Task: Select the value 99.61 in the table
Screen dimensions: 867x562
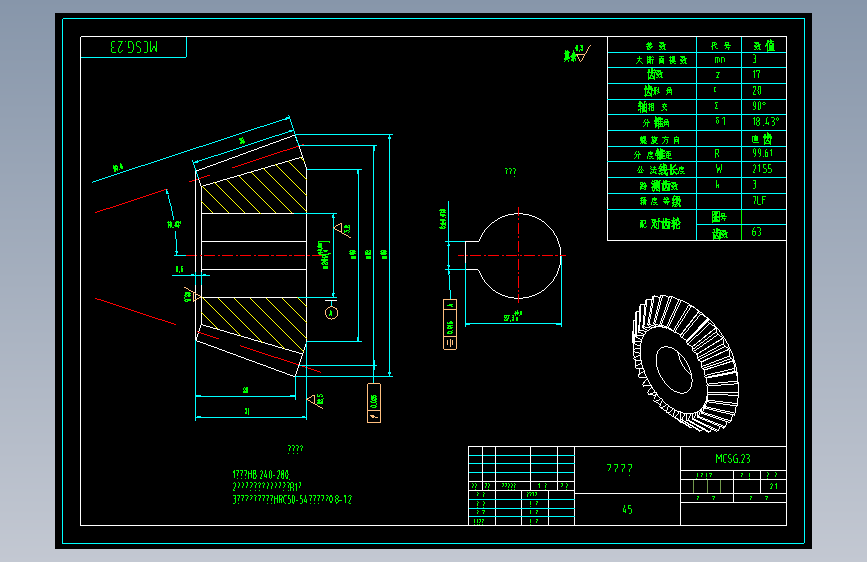Action: pos(762,153)
